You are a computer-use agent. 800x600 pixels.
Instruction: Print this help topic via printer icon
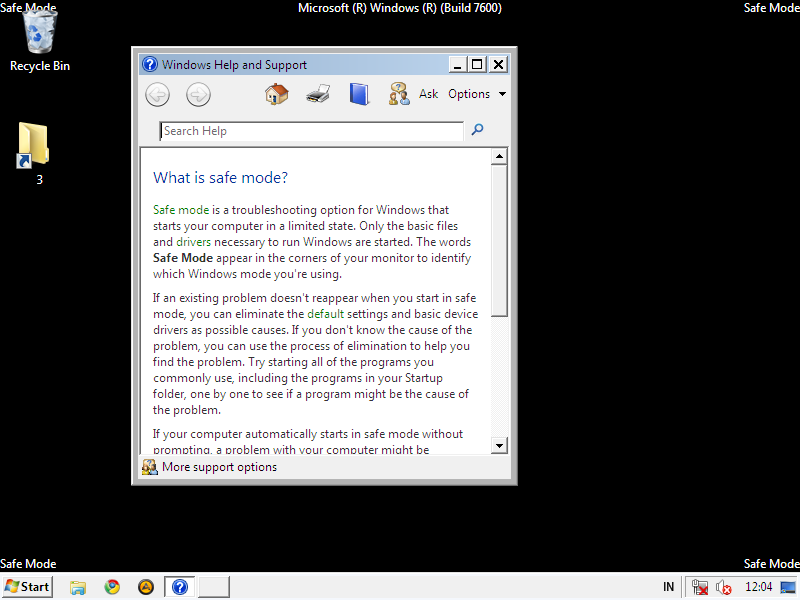[318, 94]
